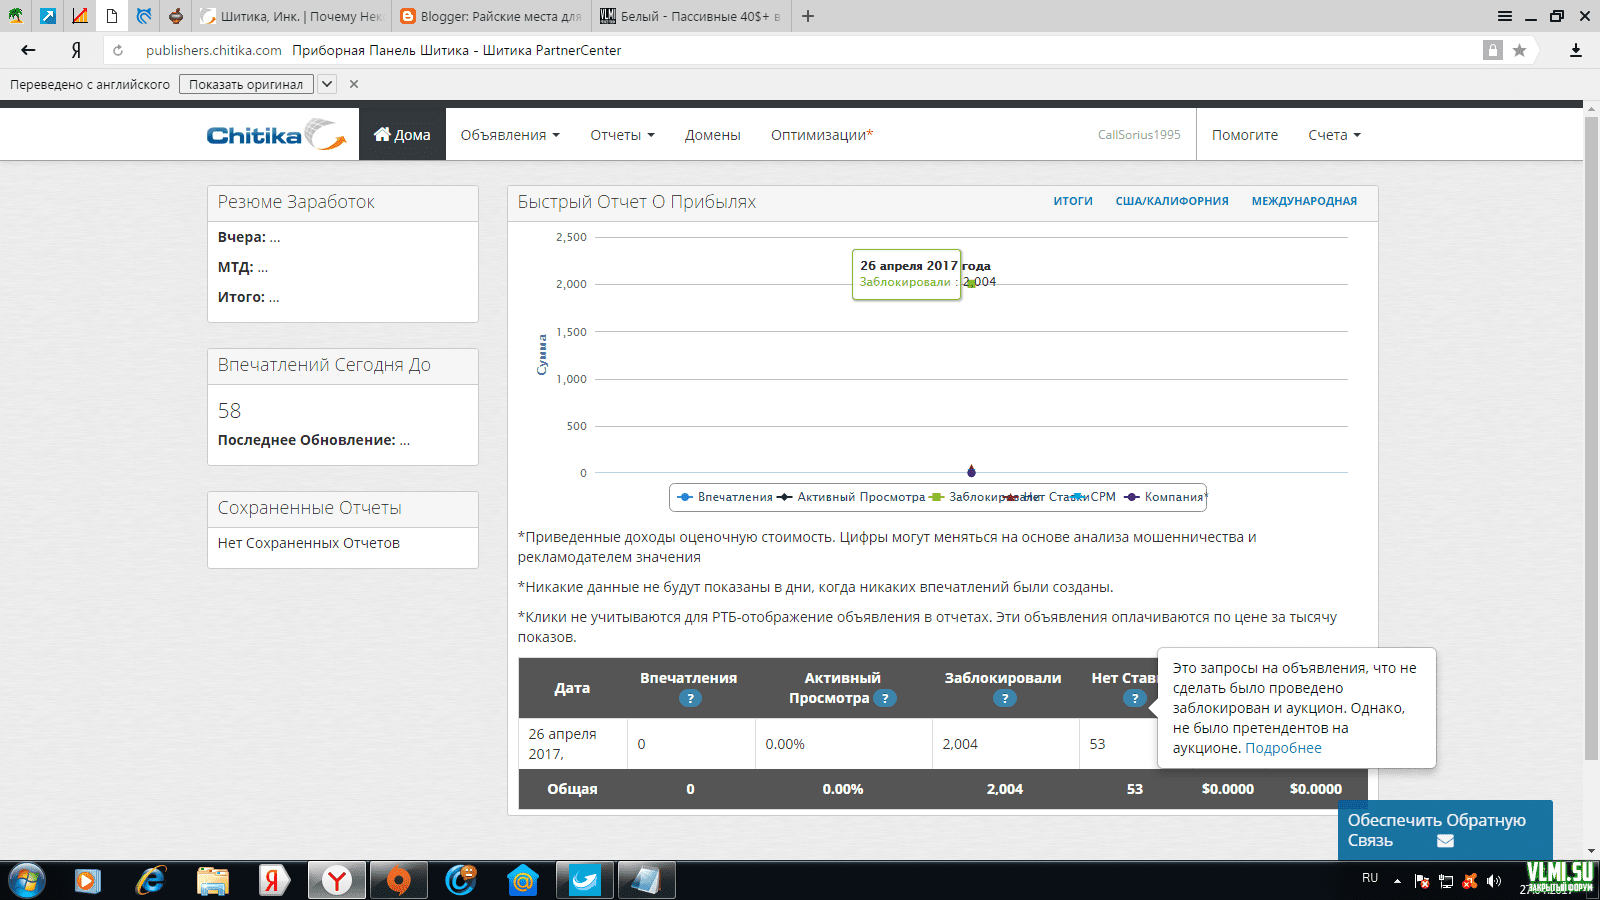Close the translation bar
Viewport: 1600px width, 900px height.
(x=354, y=84)
